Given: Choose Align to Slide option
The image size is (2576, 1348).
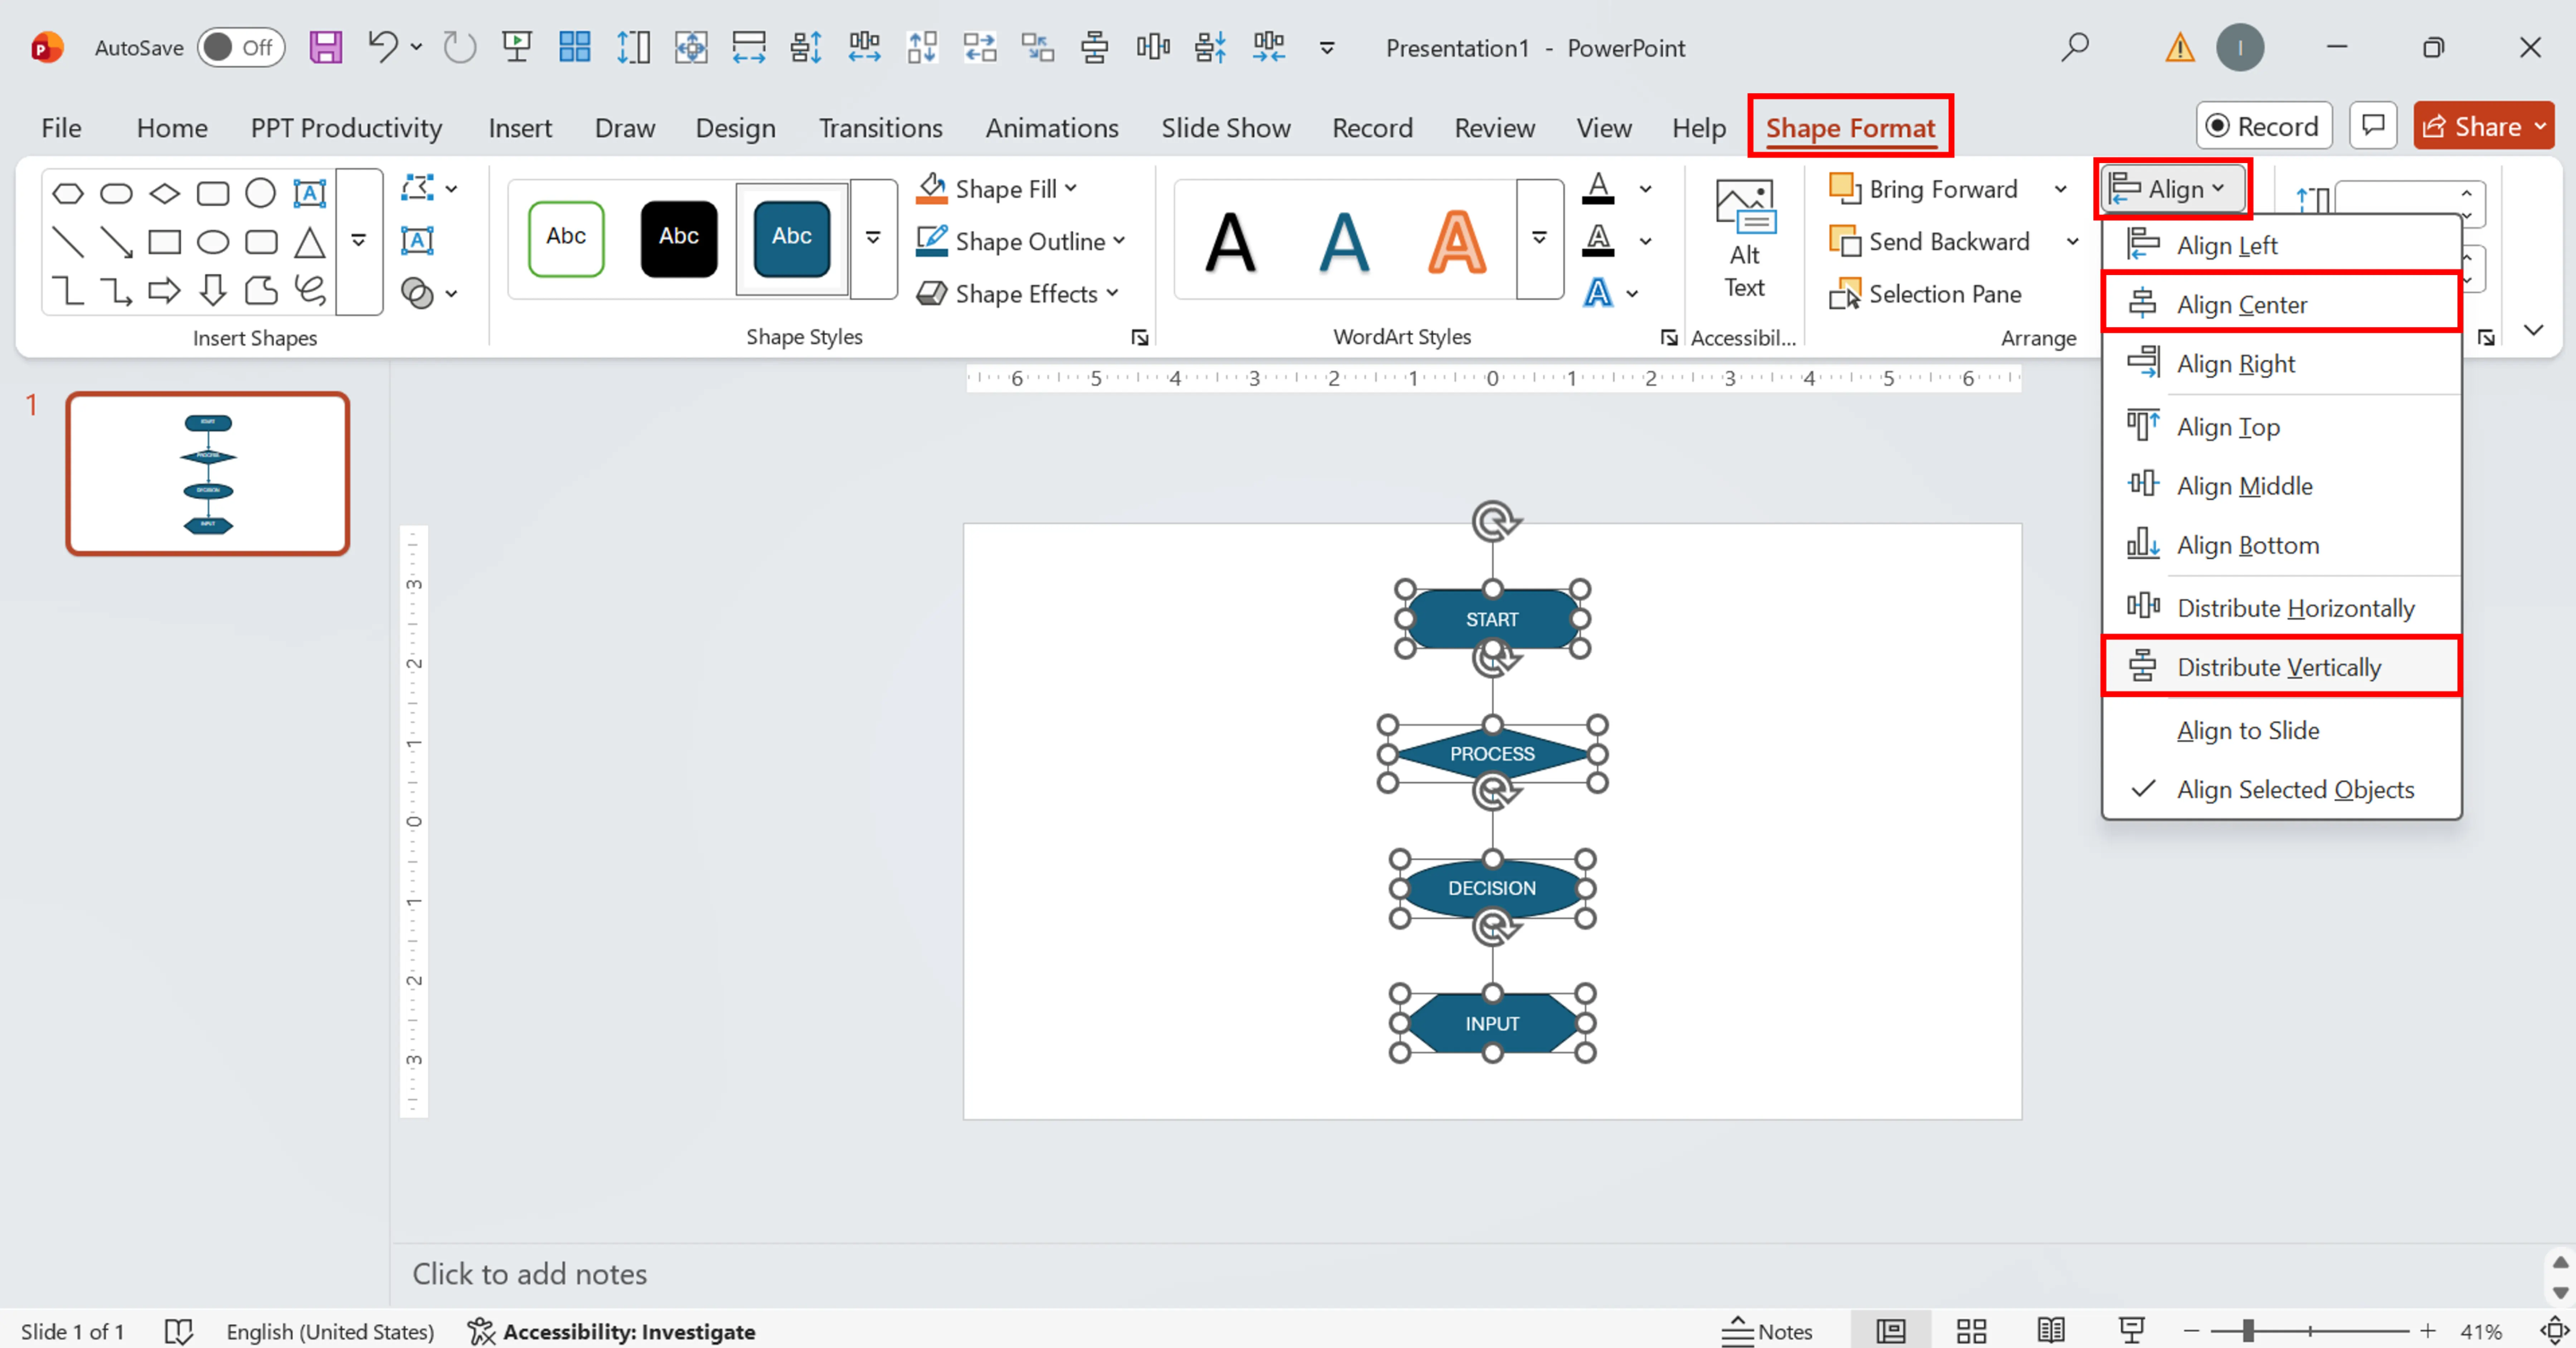Looking at the screenshot, I should click(2281, 730).
